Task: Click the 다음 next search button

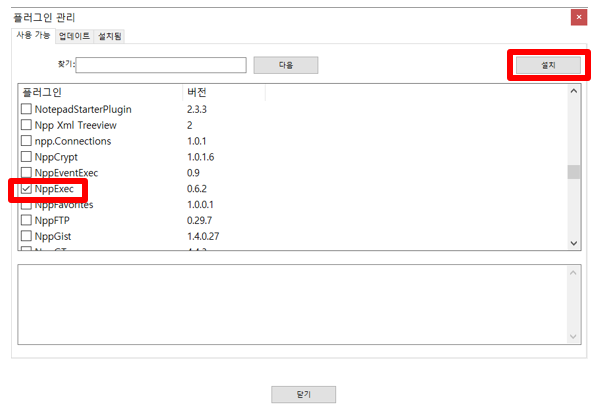Action: pos(286,65)
